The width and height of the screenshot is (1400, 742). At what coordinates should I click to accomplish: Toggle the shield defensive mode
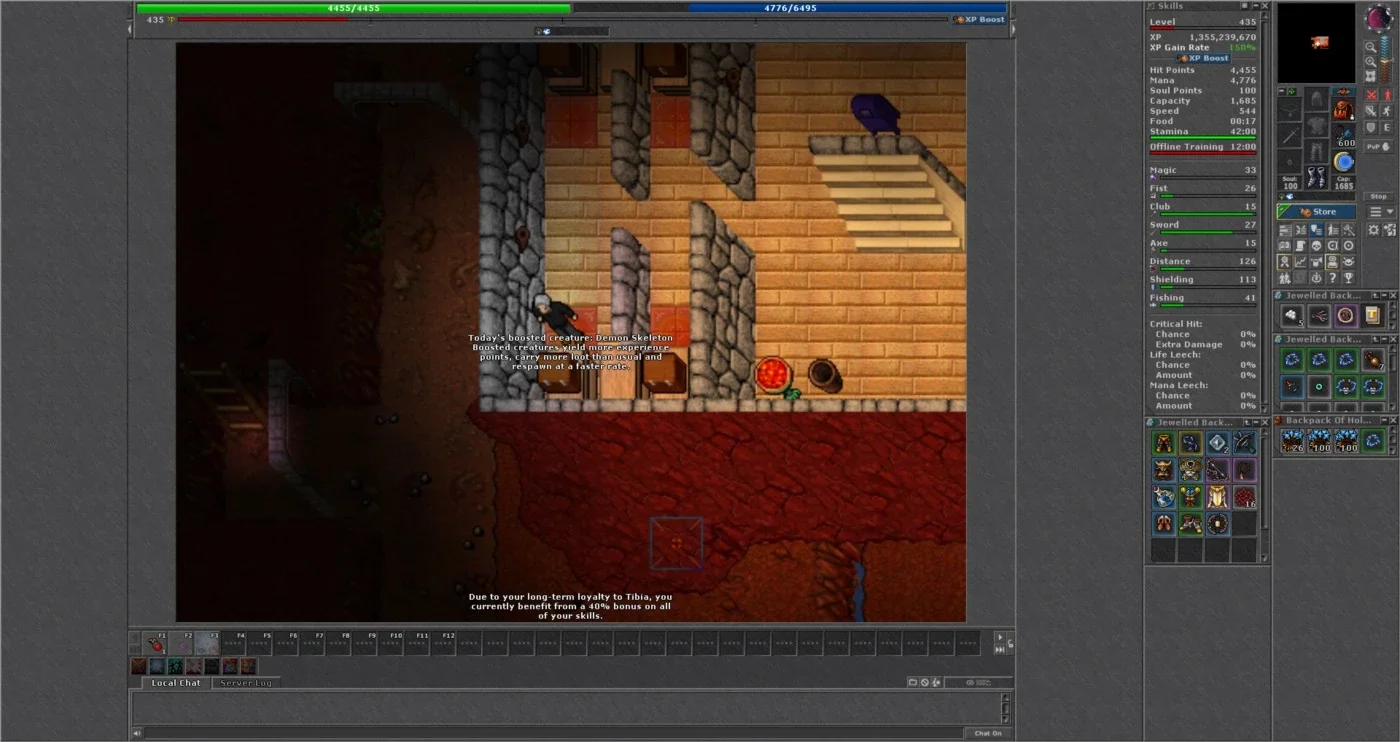click(1371, 128)
